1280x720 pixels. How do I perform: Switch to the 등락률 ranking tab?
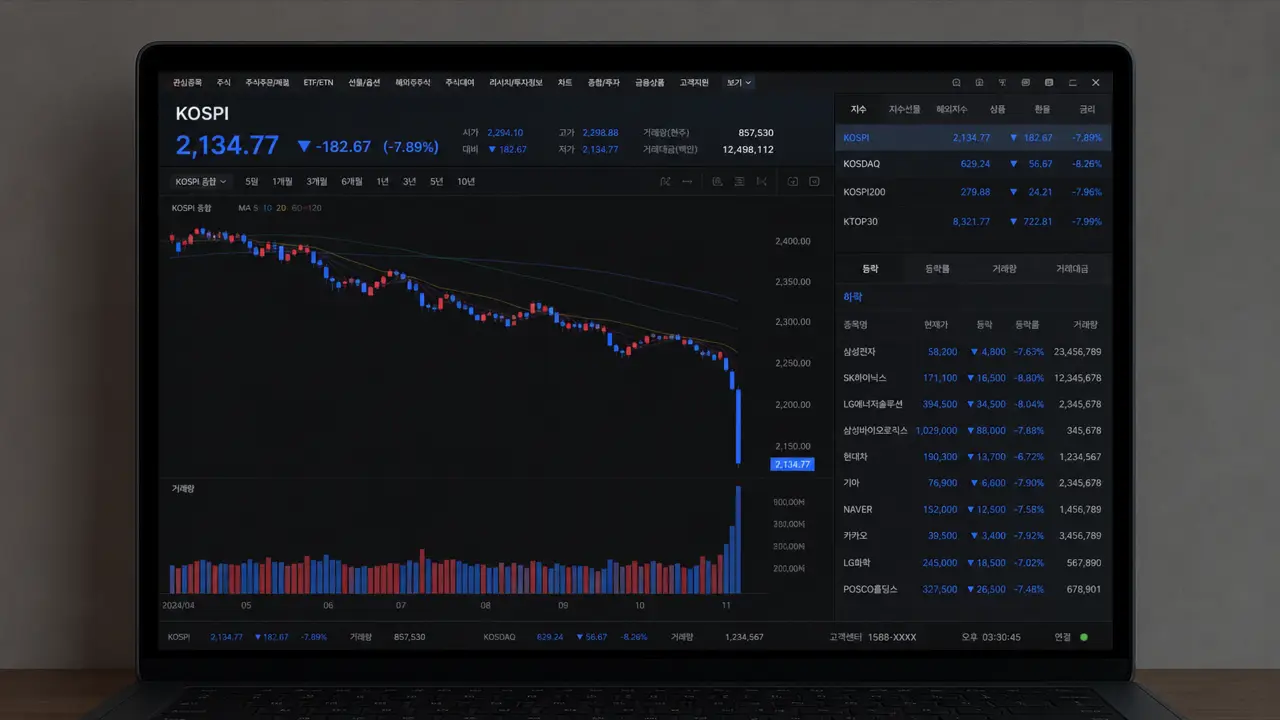point(938,268)
